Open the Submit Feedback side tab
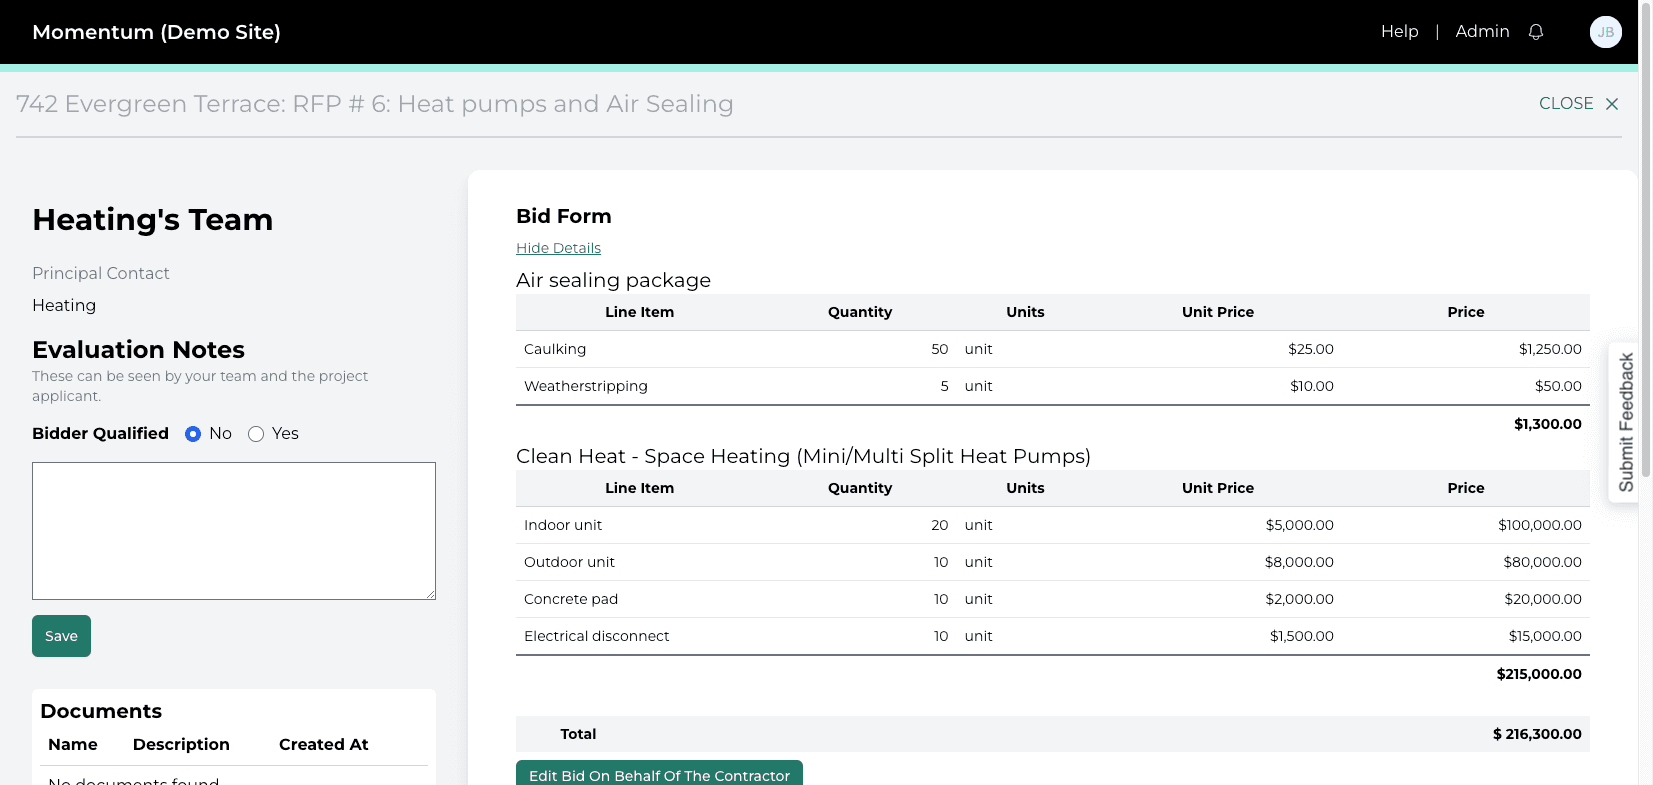 [x=1624, y=422]
